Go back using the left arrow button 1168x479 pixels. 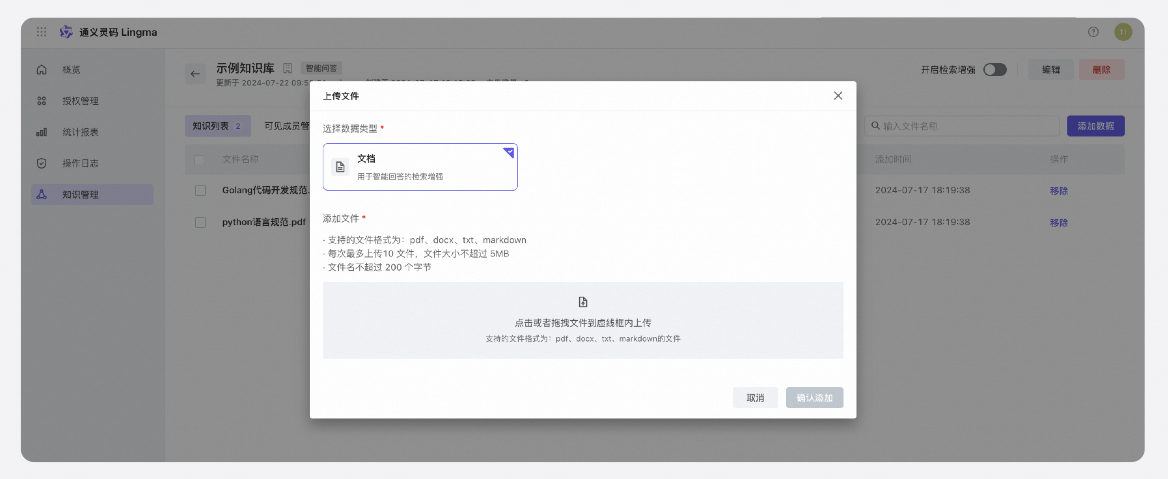[x=195, y=74]
